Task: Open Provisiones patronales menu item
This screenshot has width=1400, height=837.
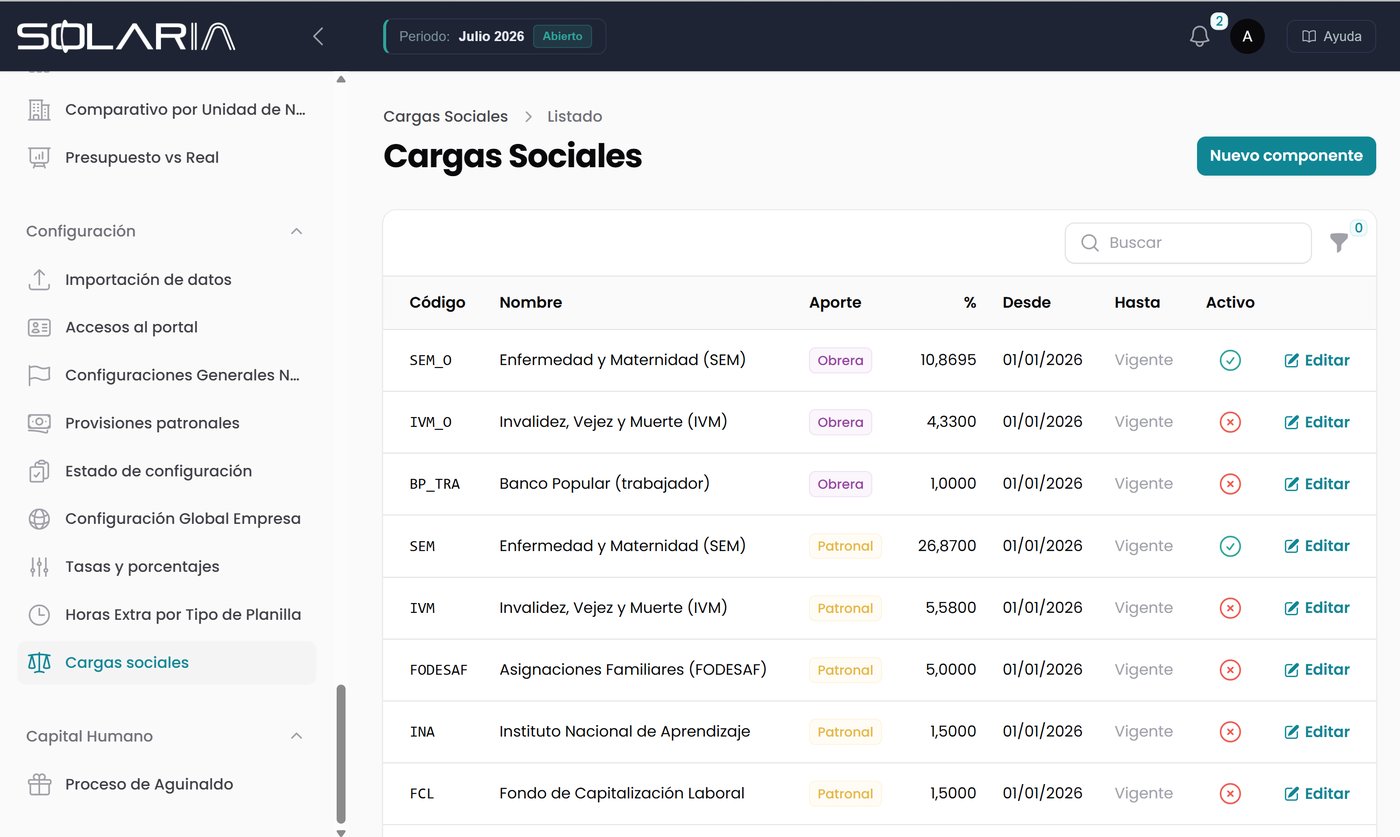Action: coord(167,423)
